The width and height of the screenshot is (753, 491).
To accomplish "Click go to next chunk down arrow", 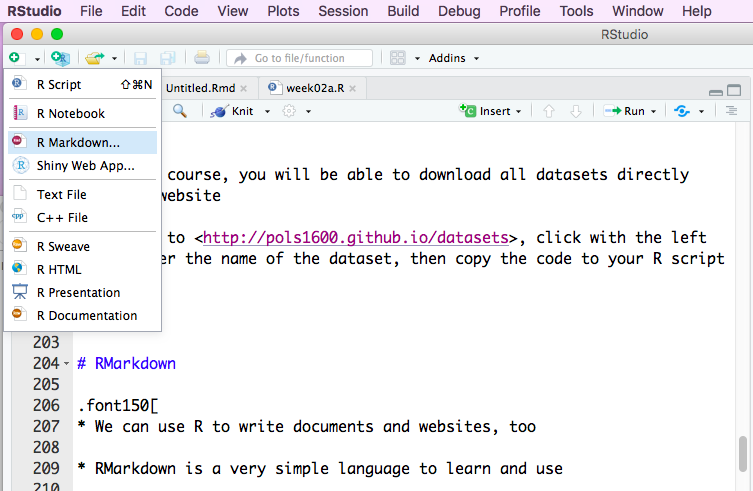I will (x=576, y=111).
